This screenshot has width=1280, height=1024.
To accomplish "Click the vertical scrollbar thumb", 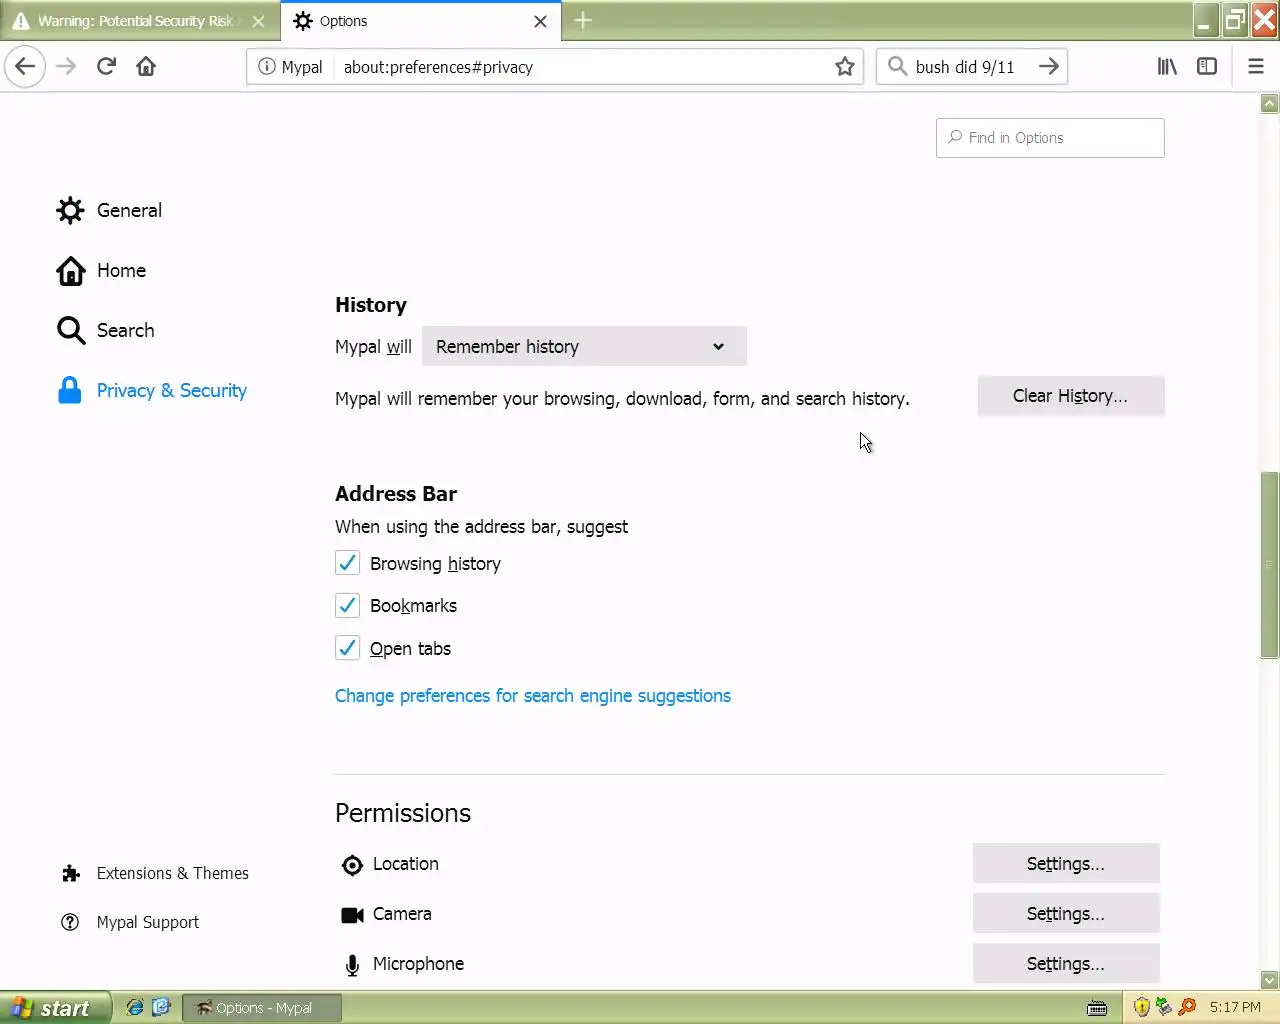I will coord(1270,565).
